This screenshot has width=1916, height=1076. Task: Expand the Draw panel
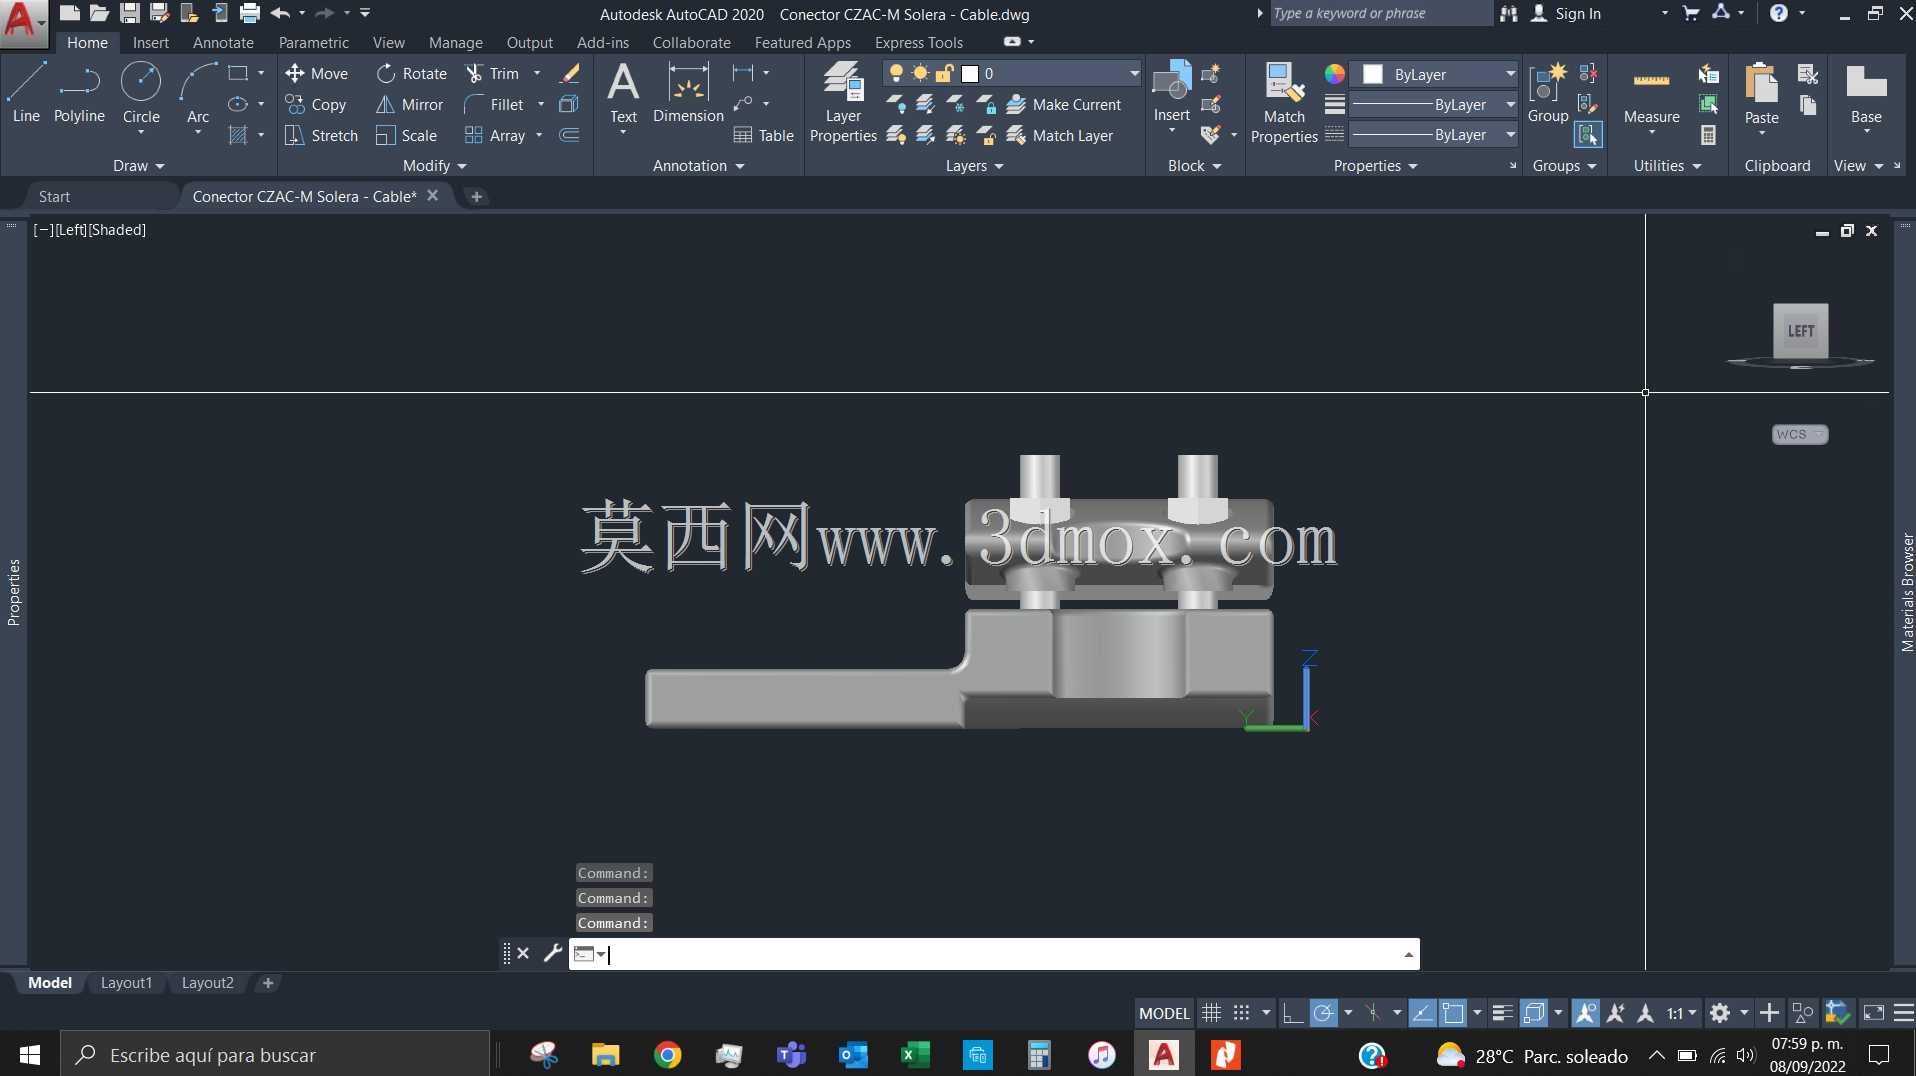coord(138,165)
